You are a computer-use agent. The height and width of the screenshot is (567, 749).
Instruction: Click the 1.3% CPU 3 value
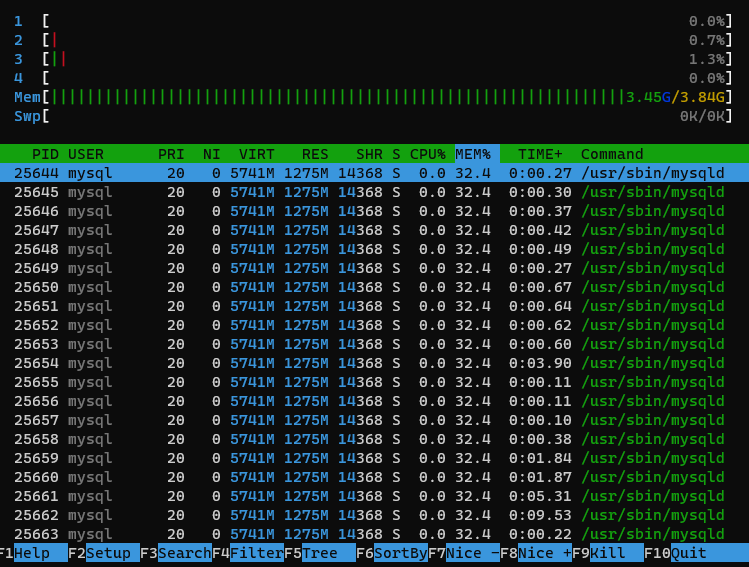coord(707,59)
